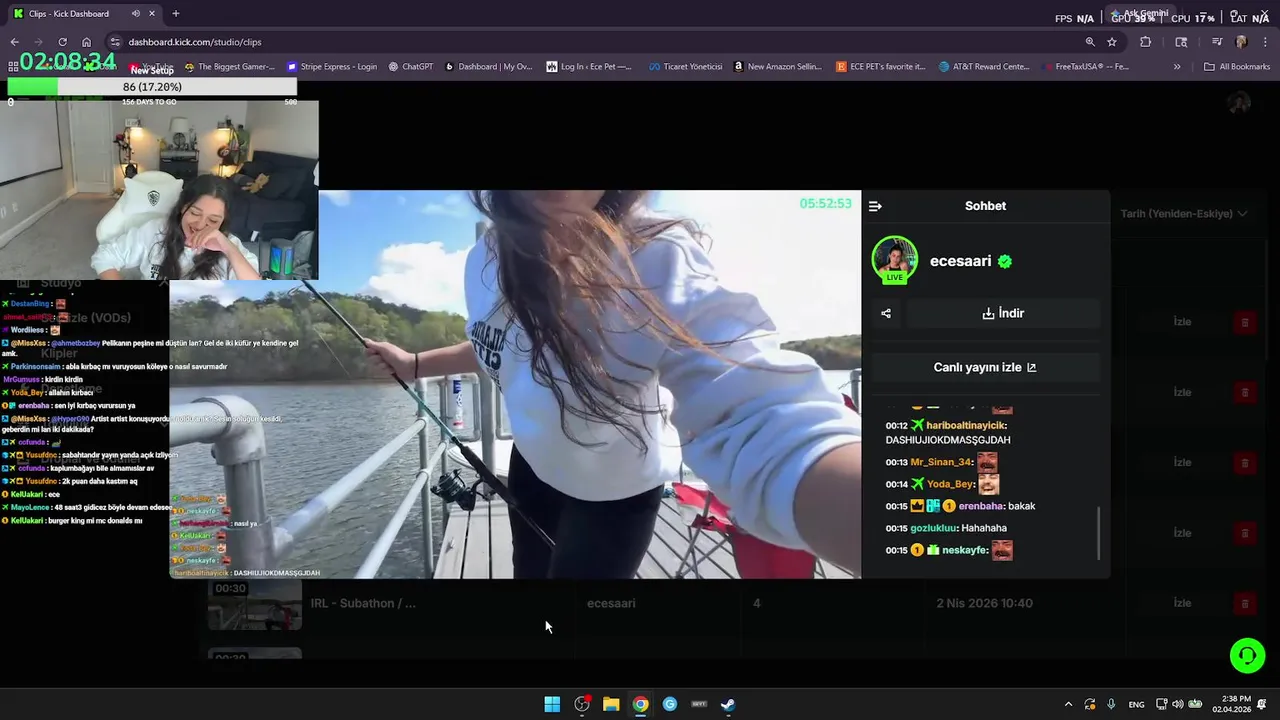Open Steam from the taskbar

(x=728, y=704)
